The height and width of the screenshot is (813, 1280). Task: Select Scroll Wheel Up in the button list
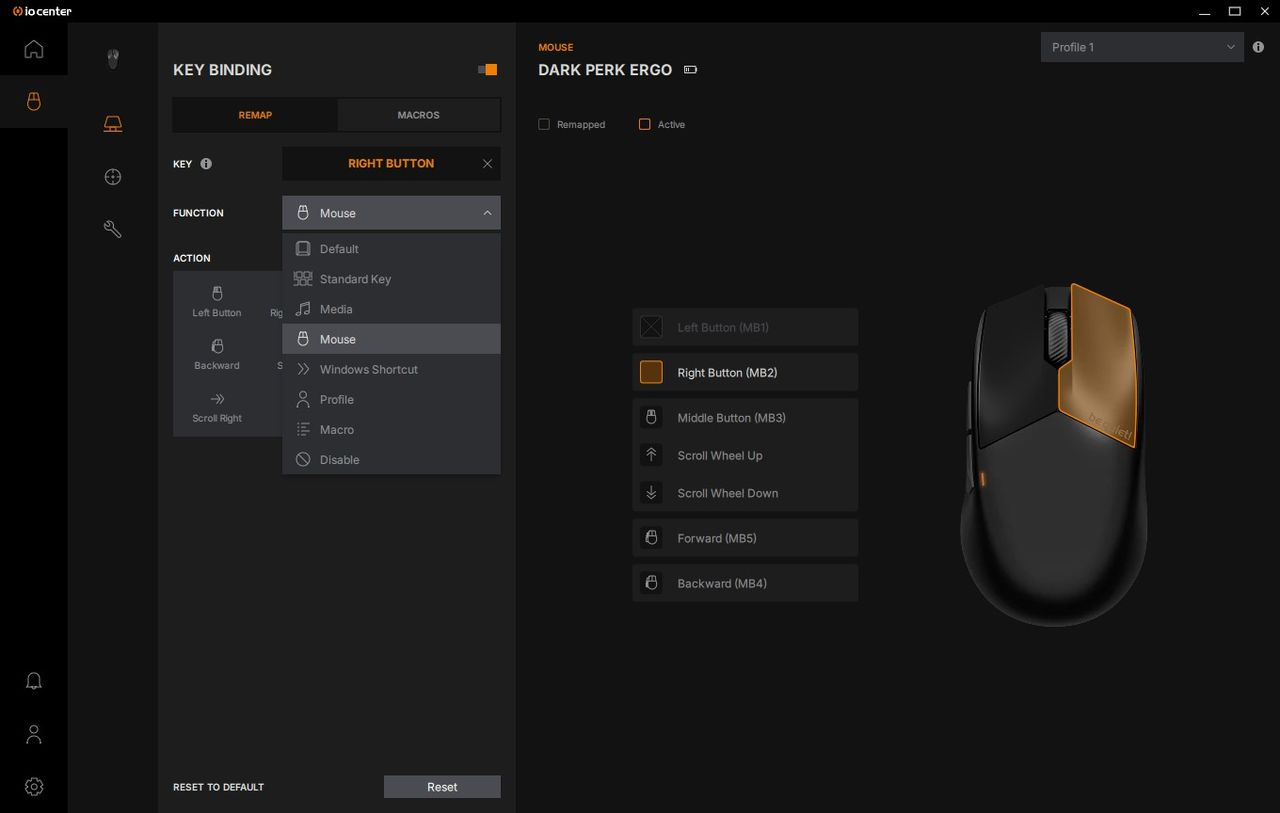745,455
